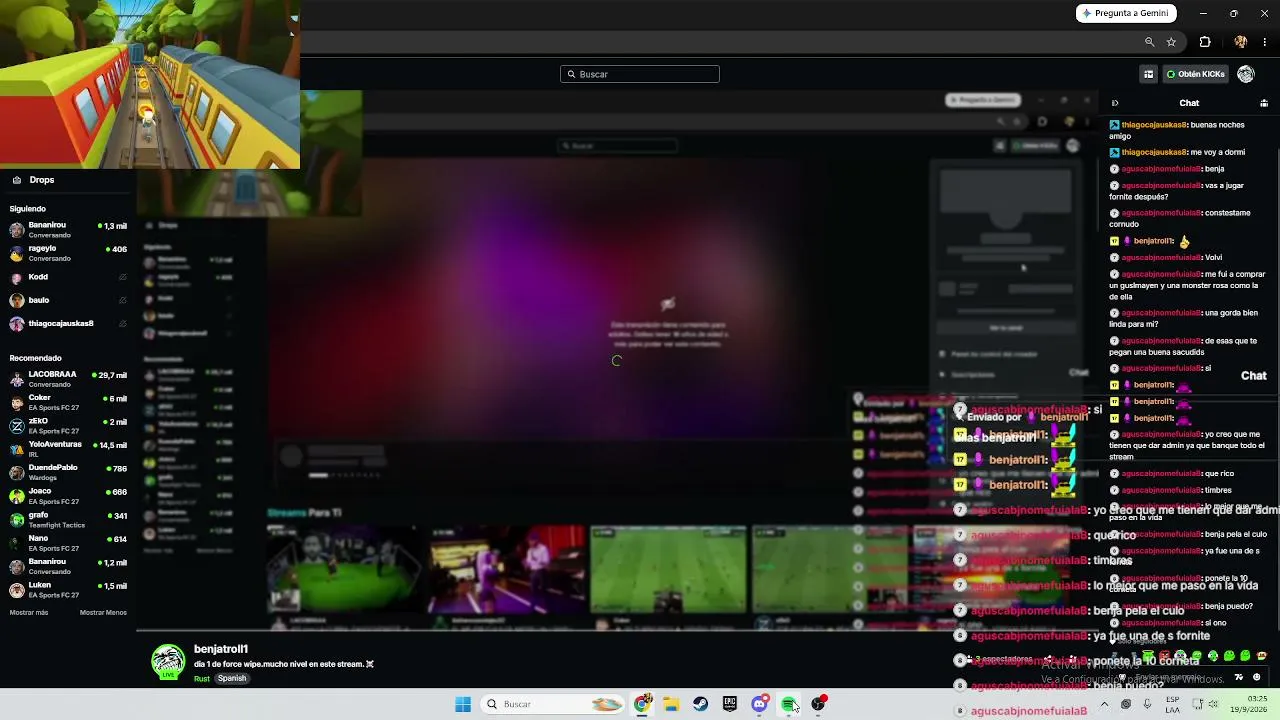Open File Explorer from taskbar
The width and height of the screenshot is (1280, 720).
[x=671, y=704]
